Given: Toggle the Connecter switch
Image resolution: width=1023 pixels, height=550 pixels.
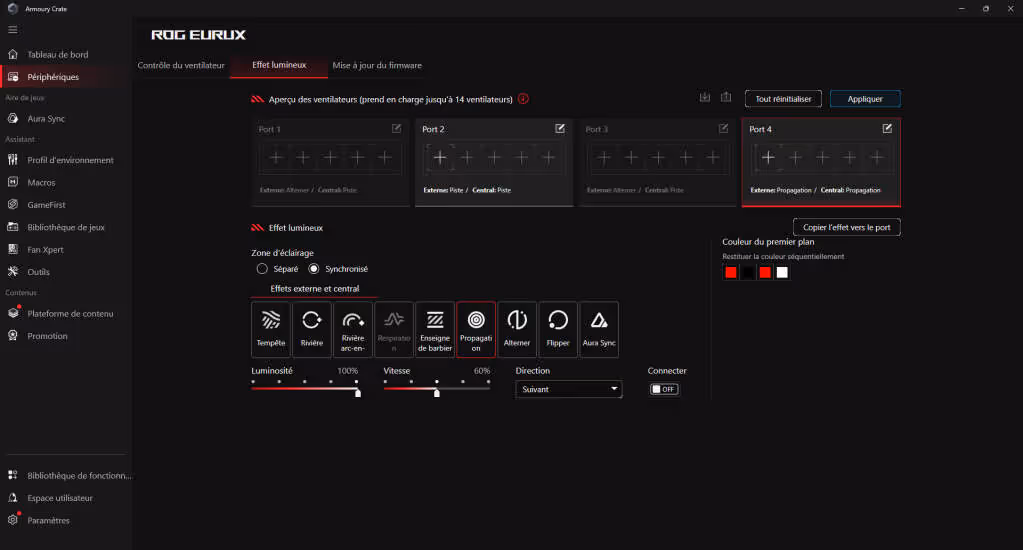Looking at the screenshot, I should click(x=664, y=390).
